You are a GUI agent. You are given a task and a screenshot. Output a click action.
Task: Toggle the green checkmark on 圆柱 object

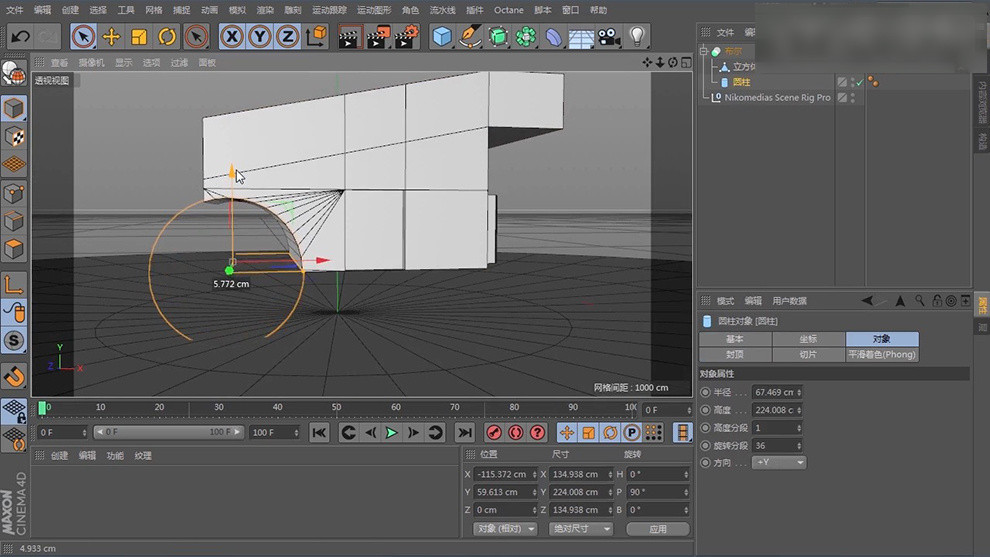pyautogui.click(x=858, y=82)
